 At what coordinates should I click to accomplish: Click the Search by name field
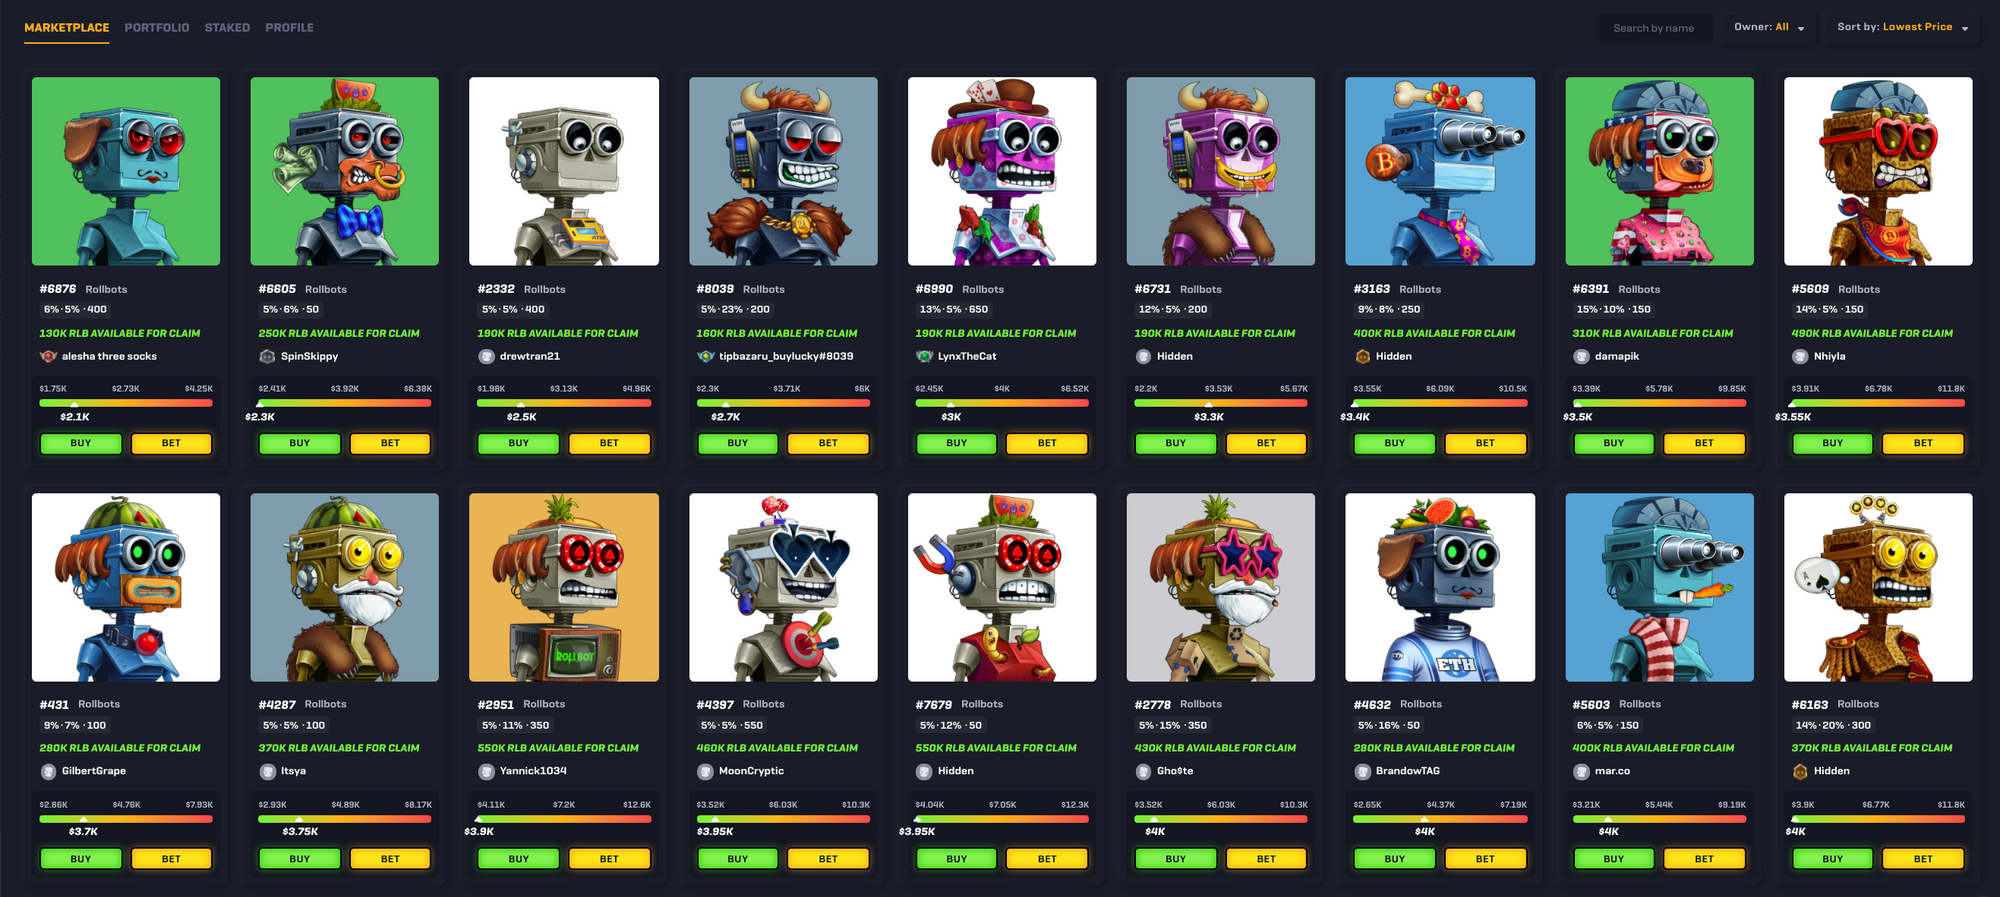point(1655,28)
